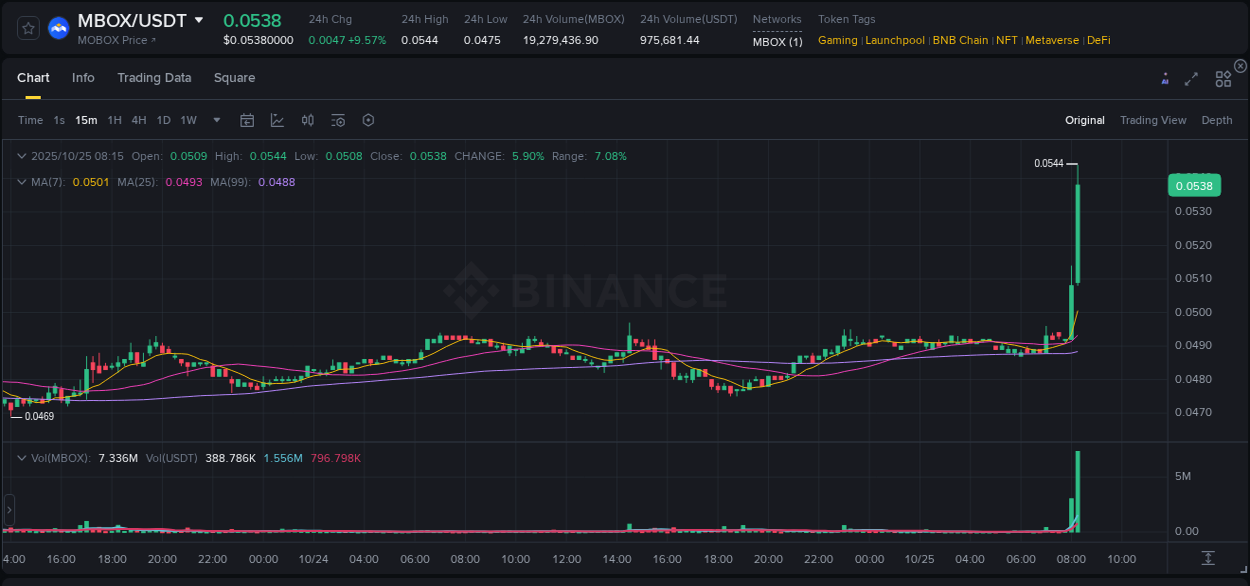Open the MOBOX Price dropdown

point(110,40)
